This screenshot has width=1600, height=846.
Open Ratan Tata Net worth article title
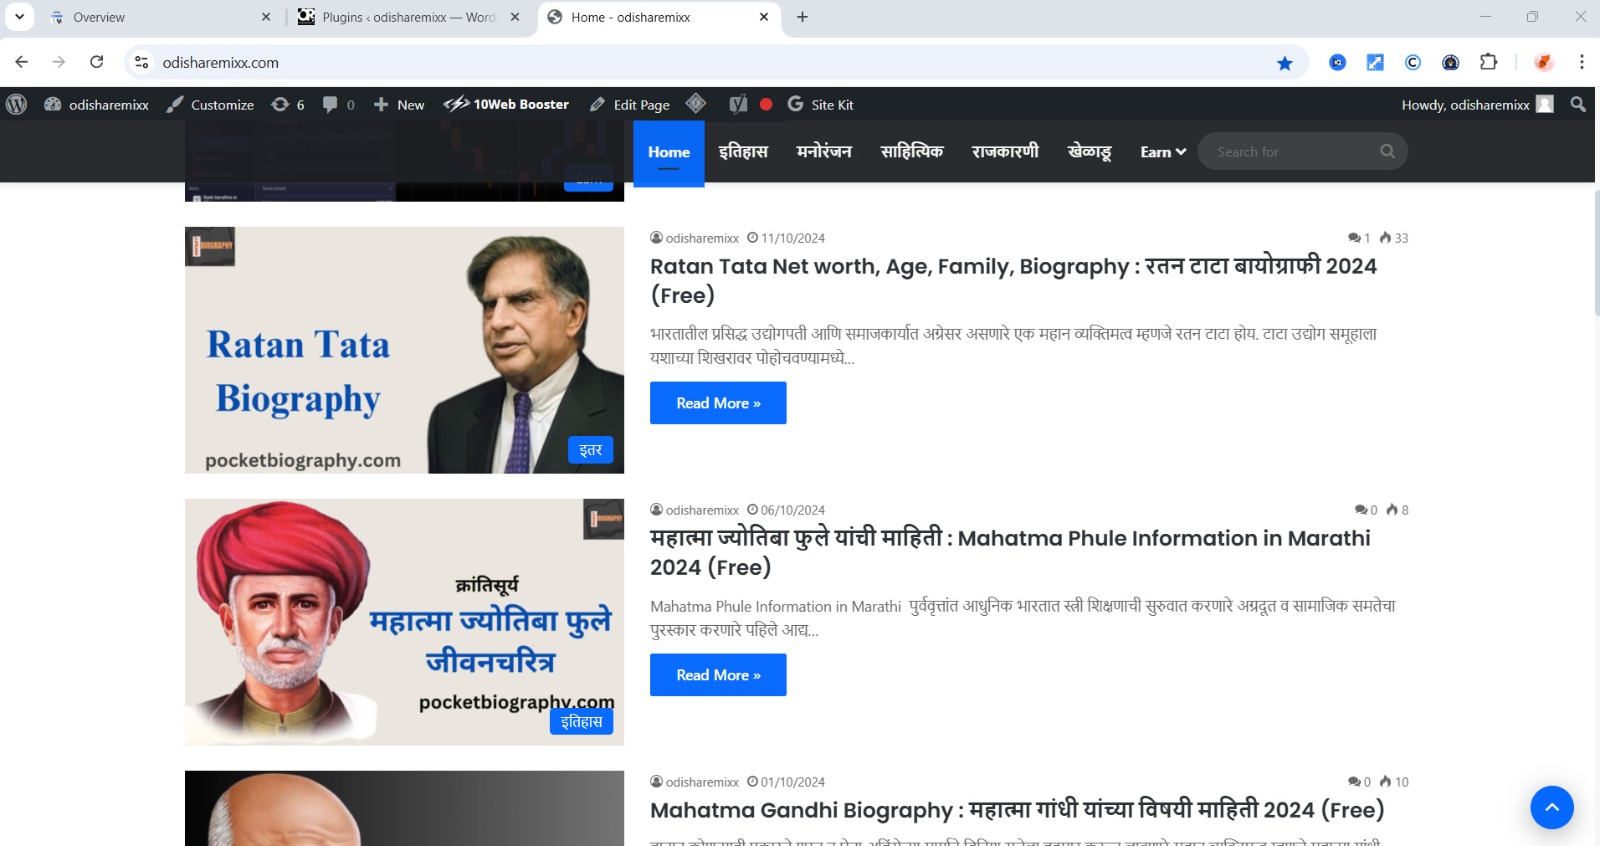[x=1013, y=280]
